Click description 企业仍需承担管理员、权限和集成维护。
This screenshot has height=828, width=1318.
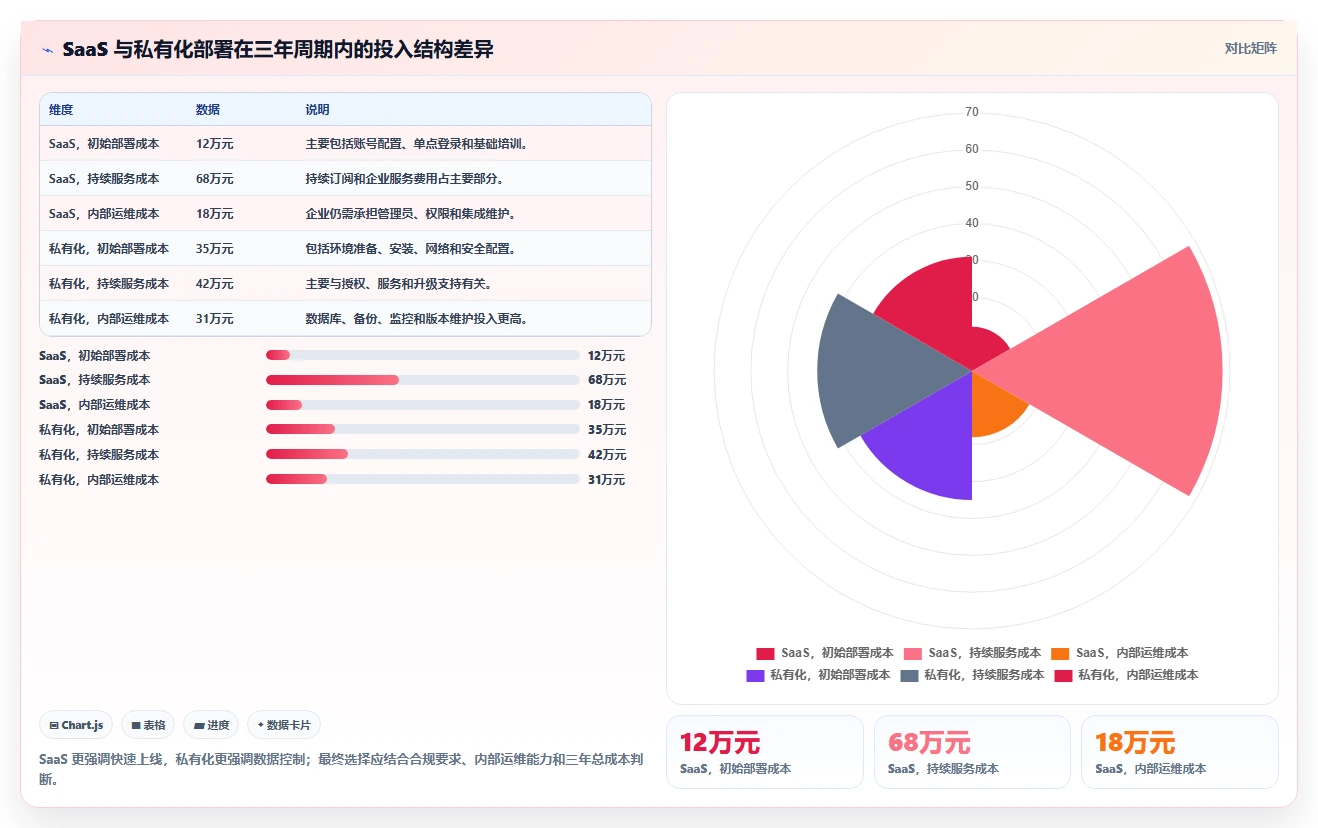click(x=411, y=214)
